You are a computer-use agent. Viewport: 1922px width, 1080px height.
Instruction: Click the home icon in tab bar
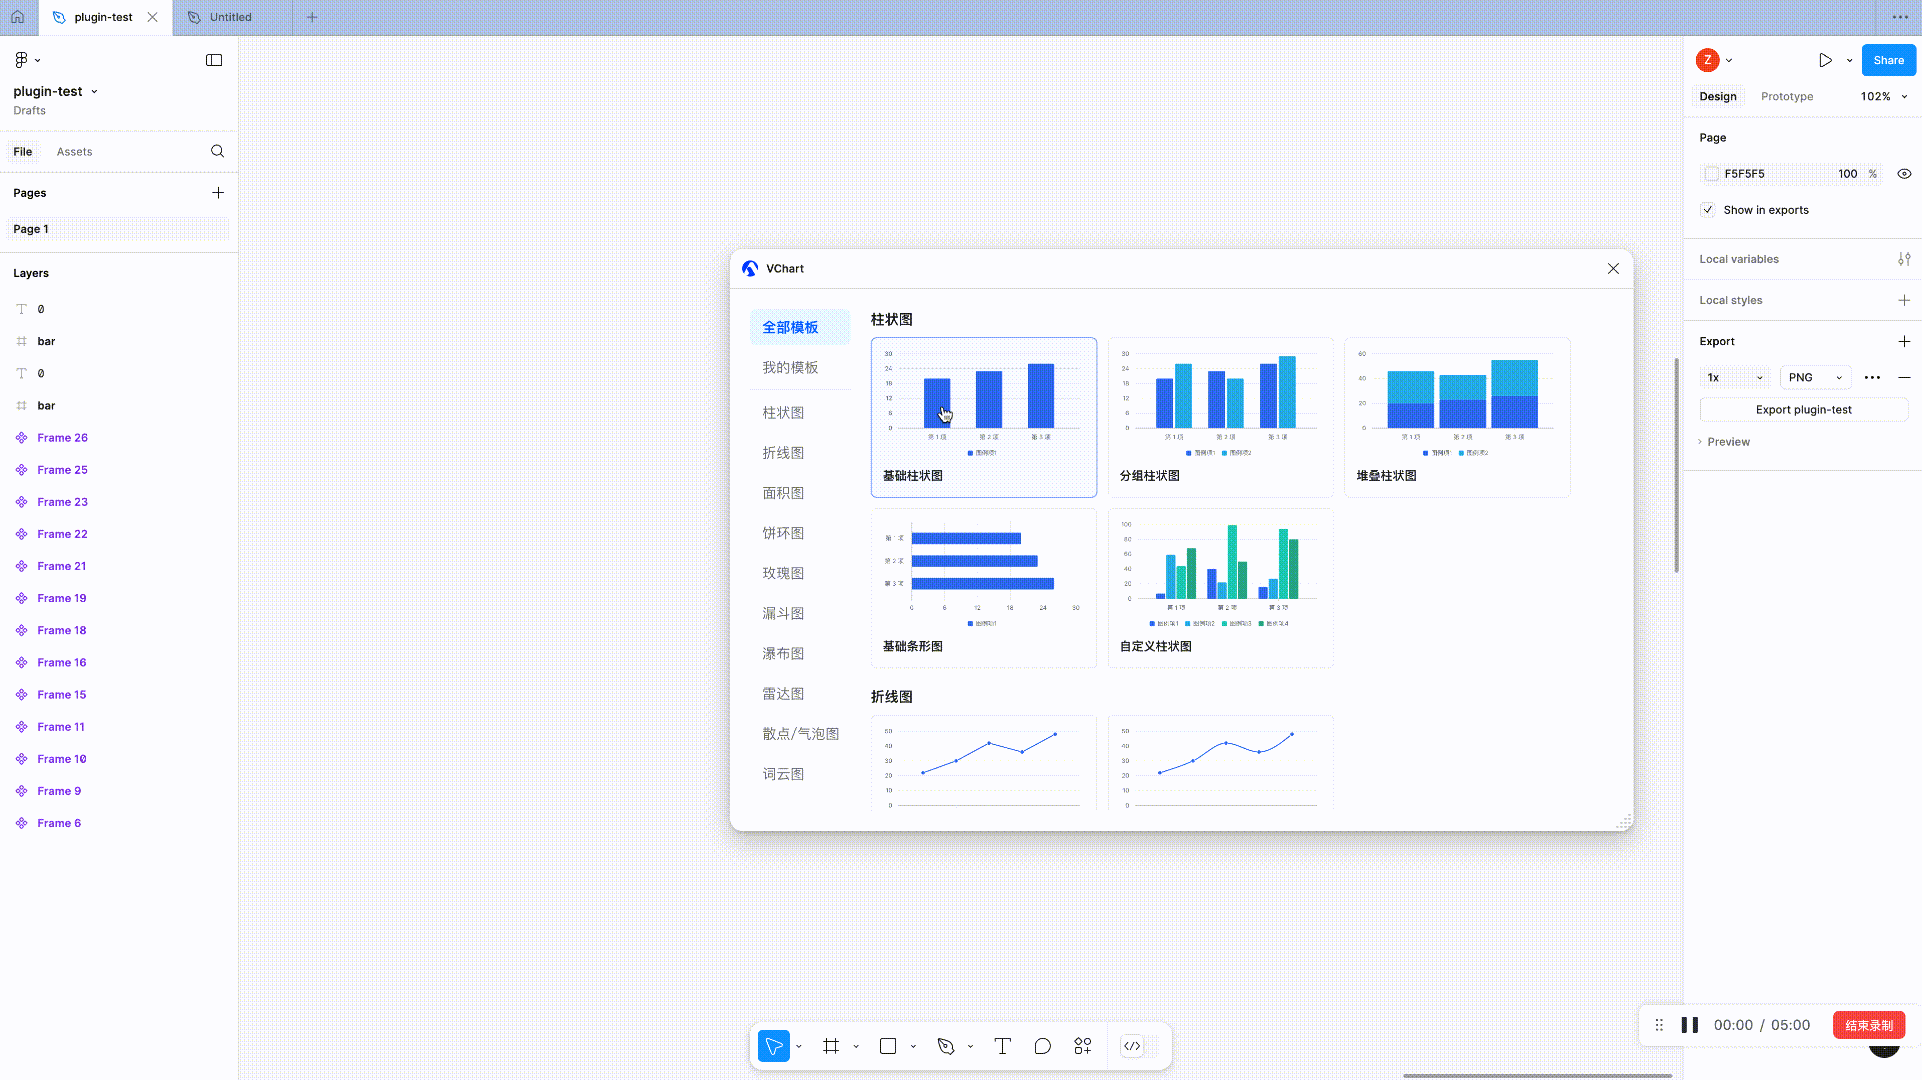pyautogui.click(x=18, y=17)
